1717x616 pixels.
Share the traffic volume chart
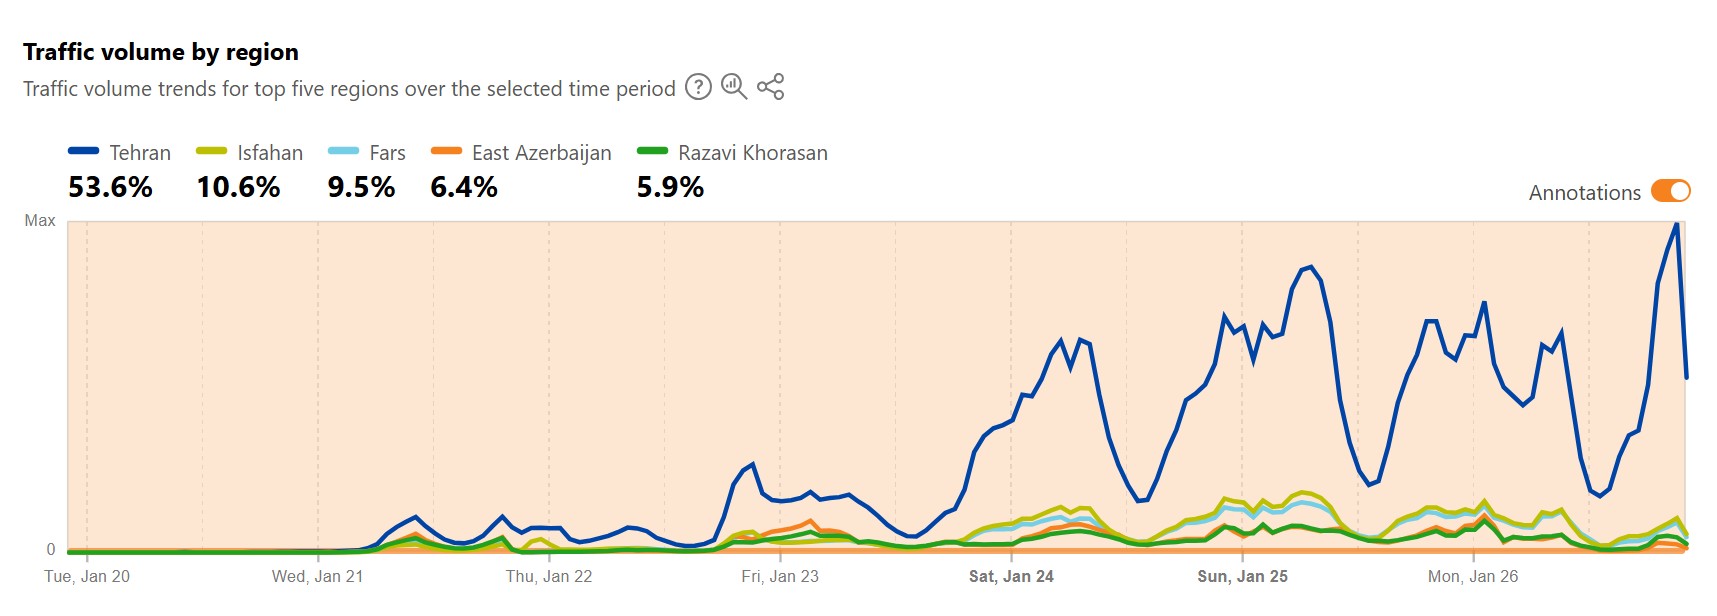pos(771,88)
